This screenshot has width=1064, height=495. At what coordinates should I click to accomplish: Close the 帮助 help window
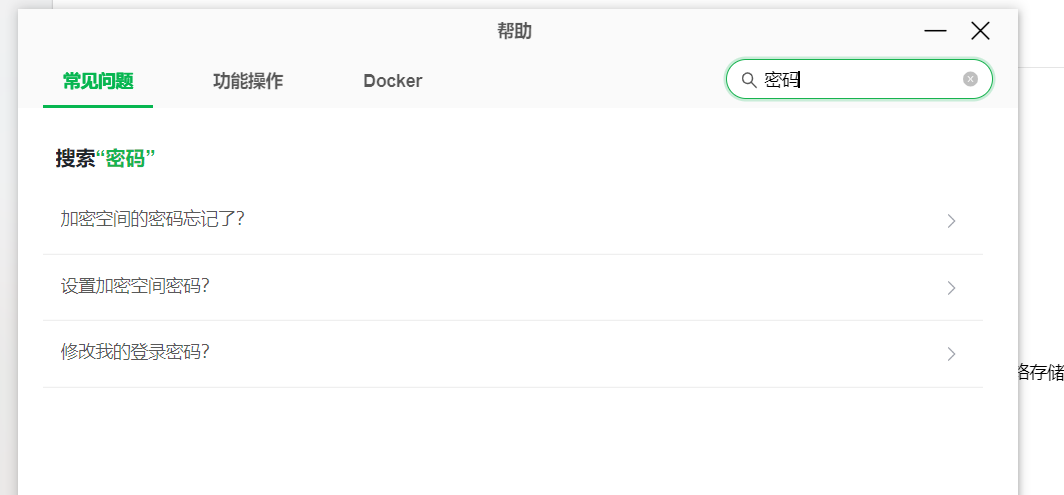[980, 31]
